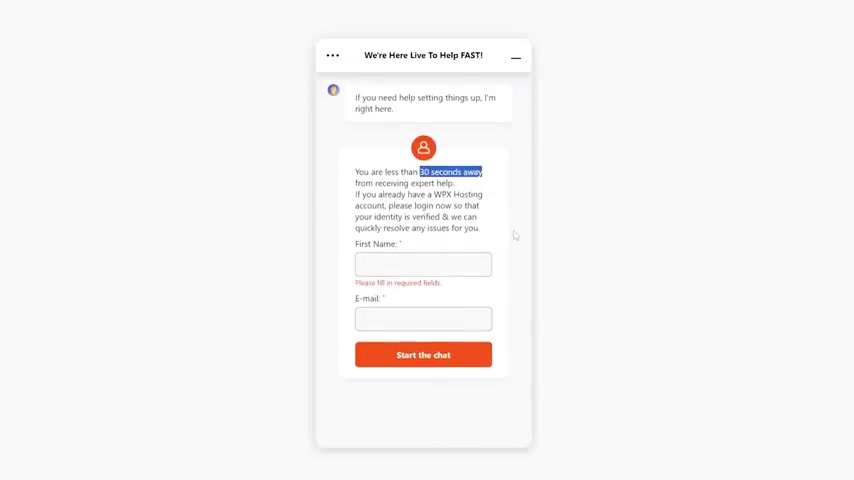Image resolution: width=854 pixels, height=480 pixels.
Task: Click the "If you need help" message bubble
Action: point(428,103)
